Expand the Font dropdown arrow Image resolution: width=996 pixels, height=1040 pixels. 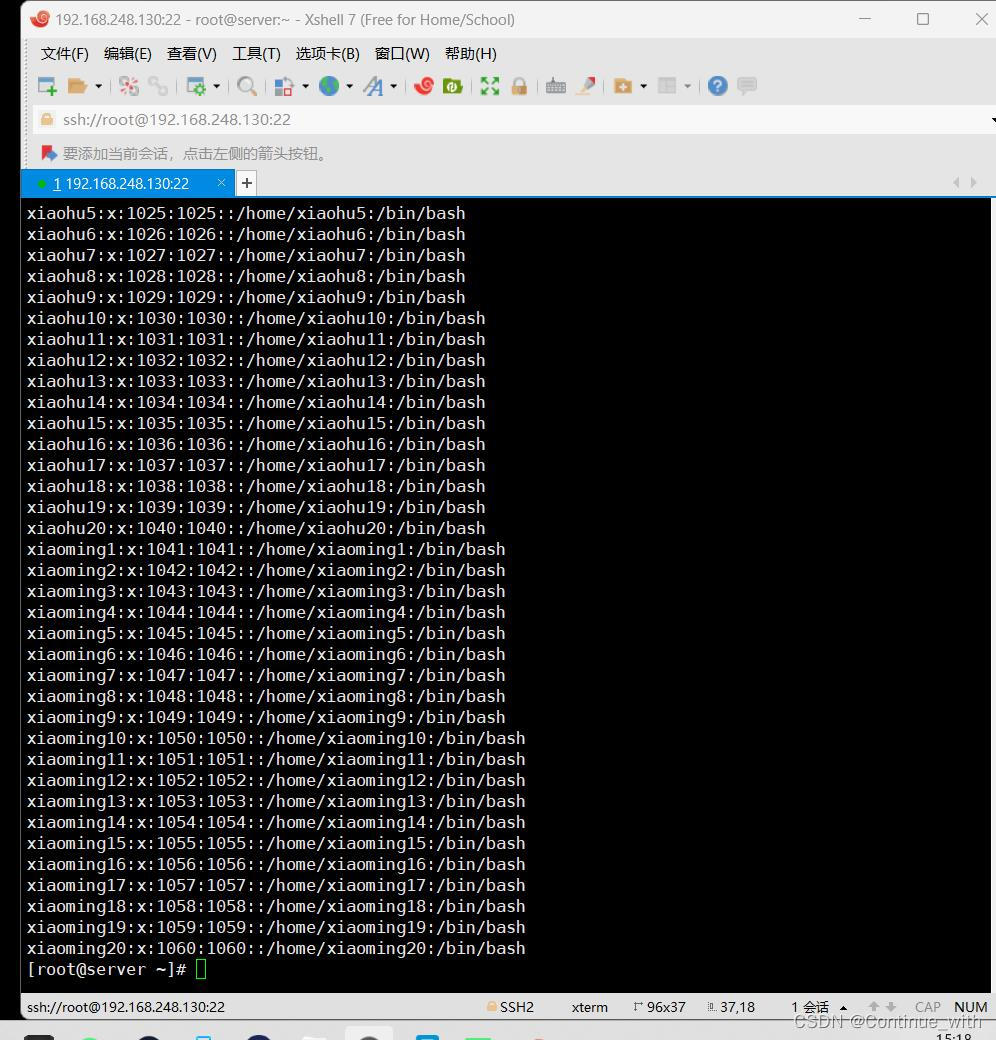(394, 86)
